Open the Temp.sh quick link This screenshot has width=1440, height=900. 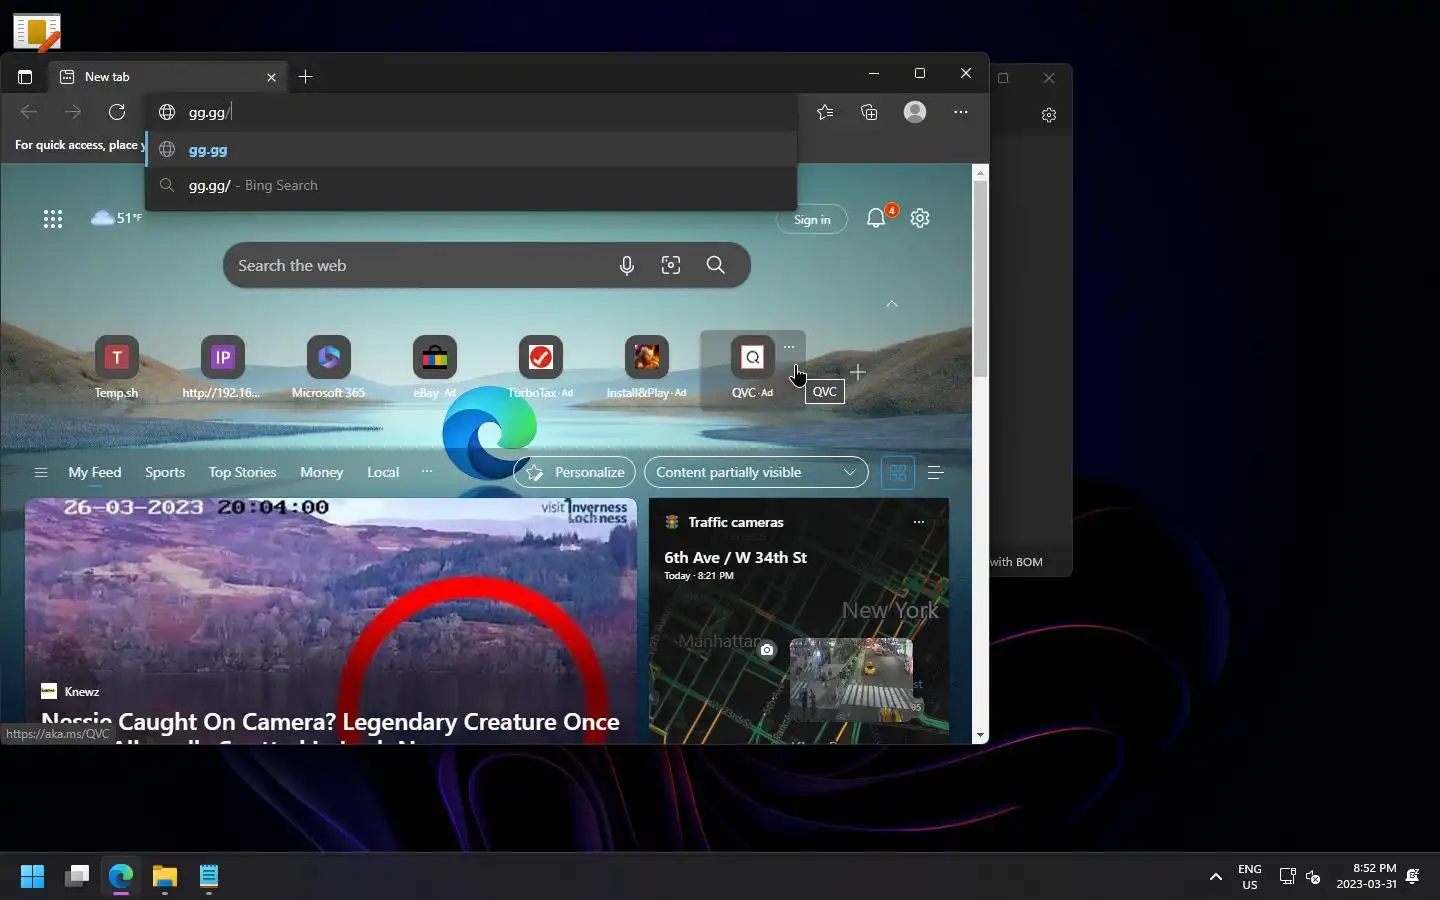pos(117,368)
